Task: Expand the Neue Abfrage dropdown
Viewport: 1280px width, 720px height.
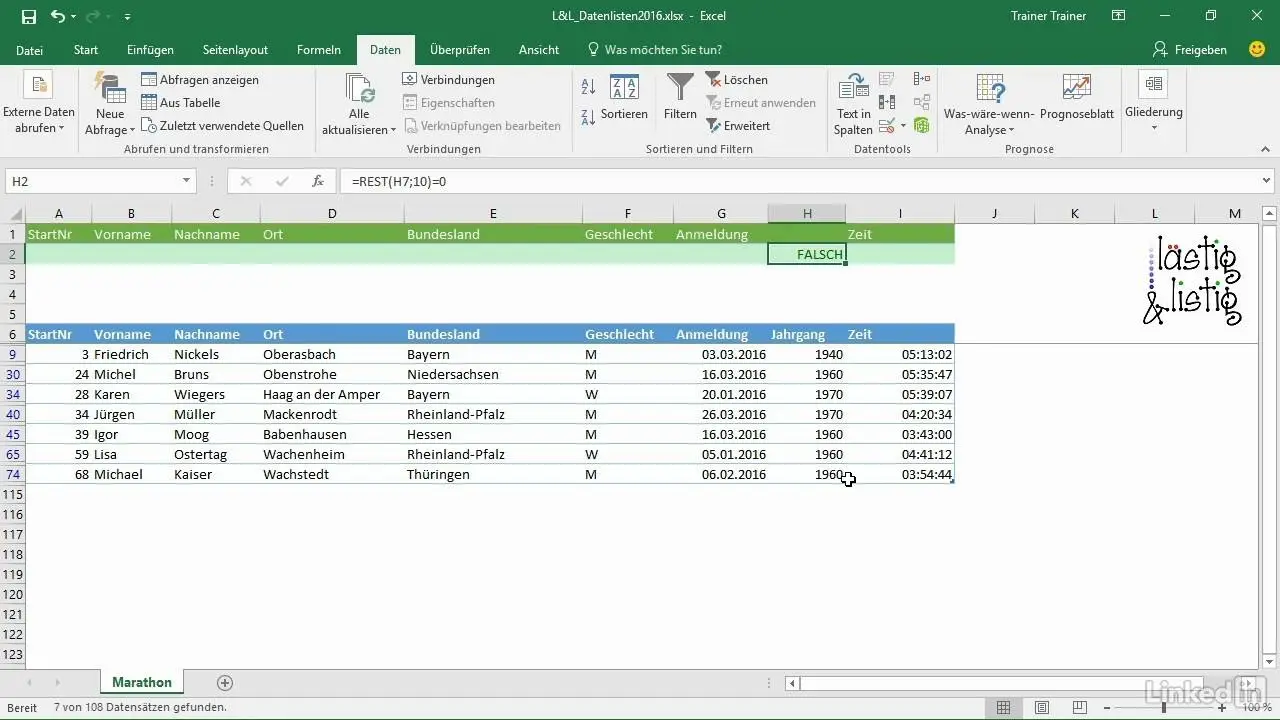Action: (109, 104)
